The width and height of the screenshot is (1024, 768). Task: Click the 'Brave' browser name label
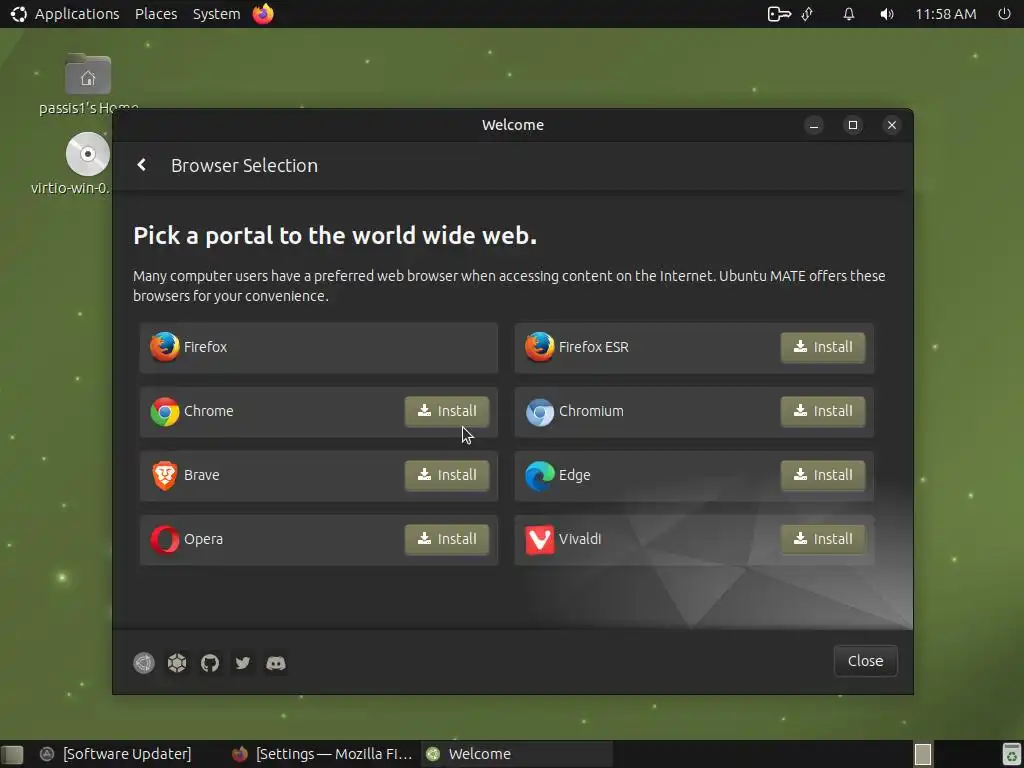coord(201,475)
